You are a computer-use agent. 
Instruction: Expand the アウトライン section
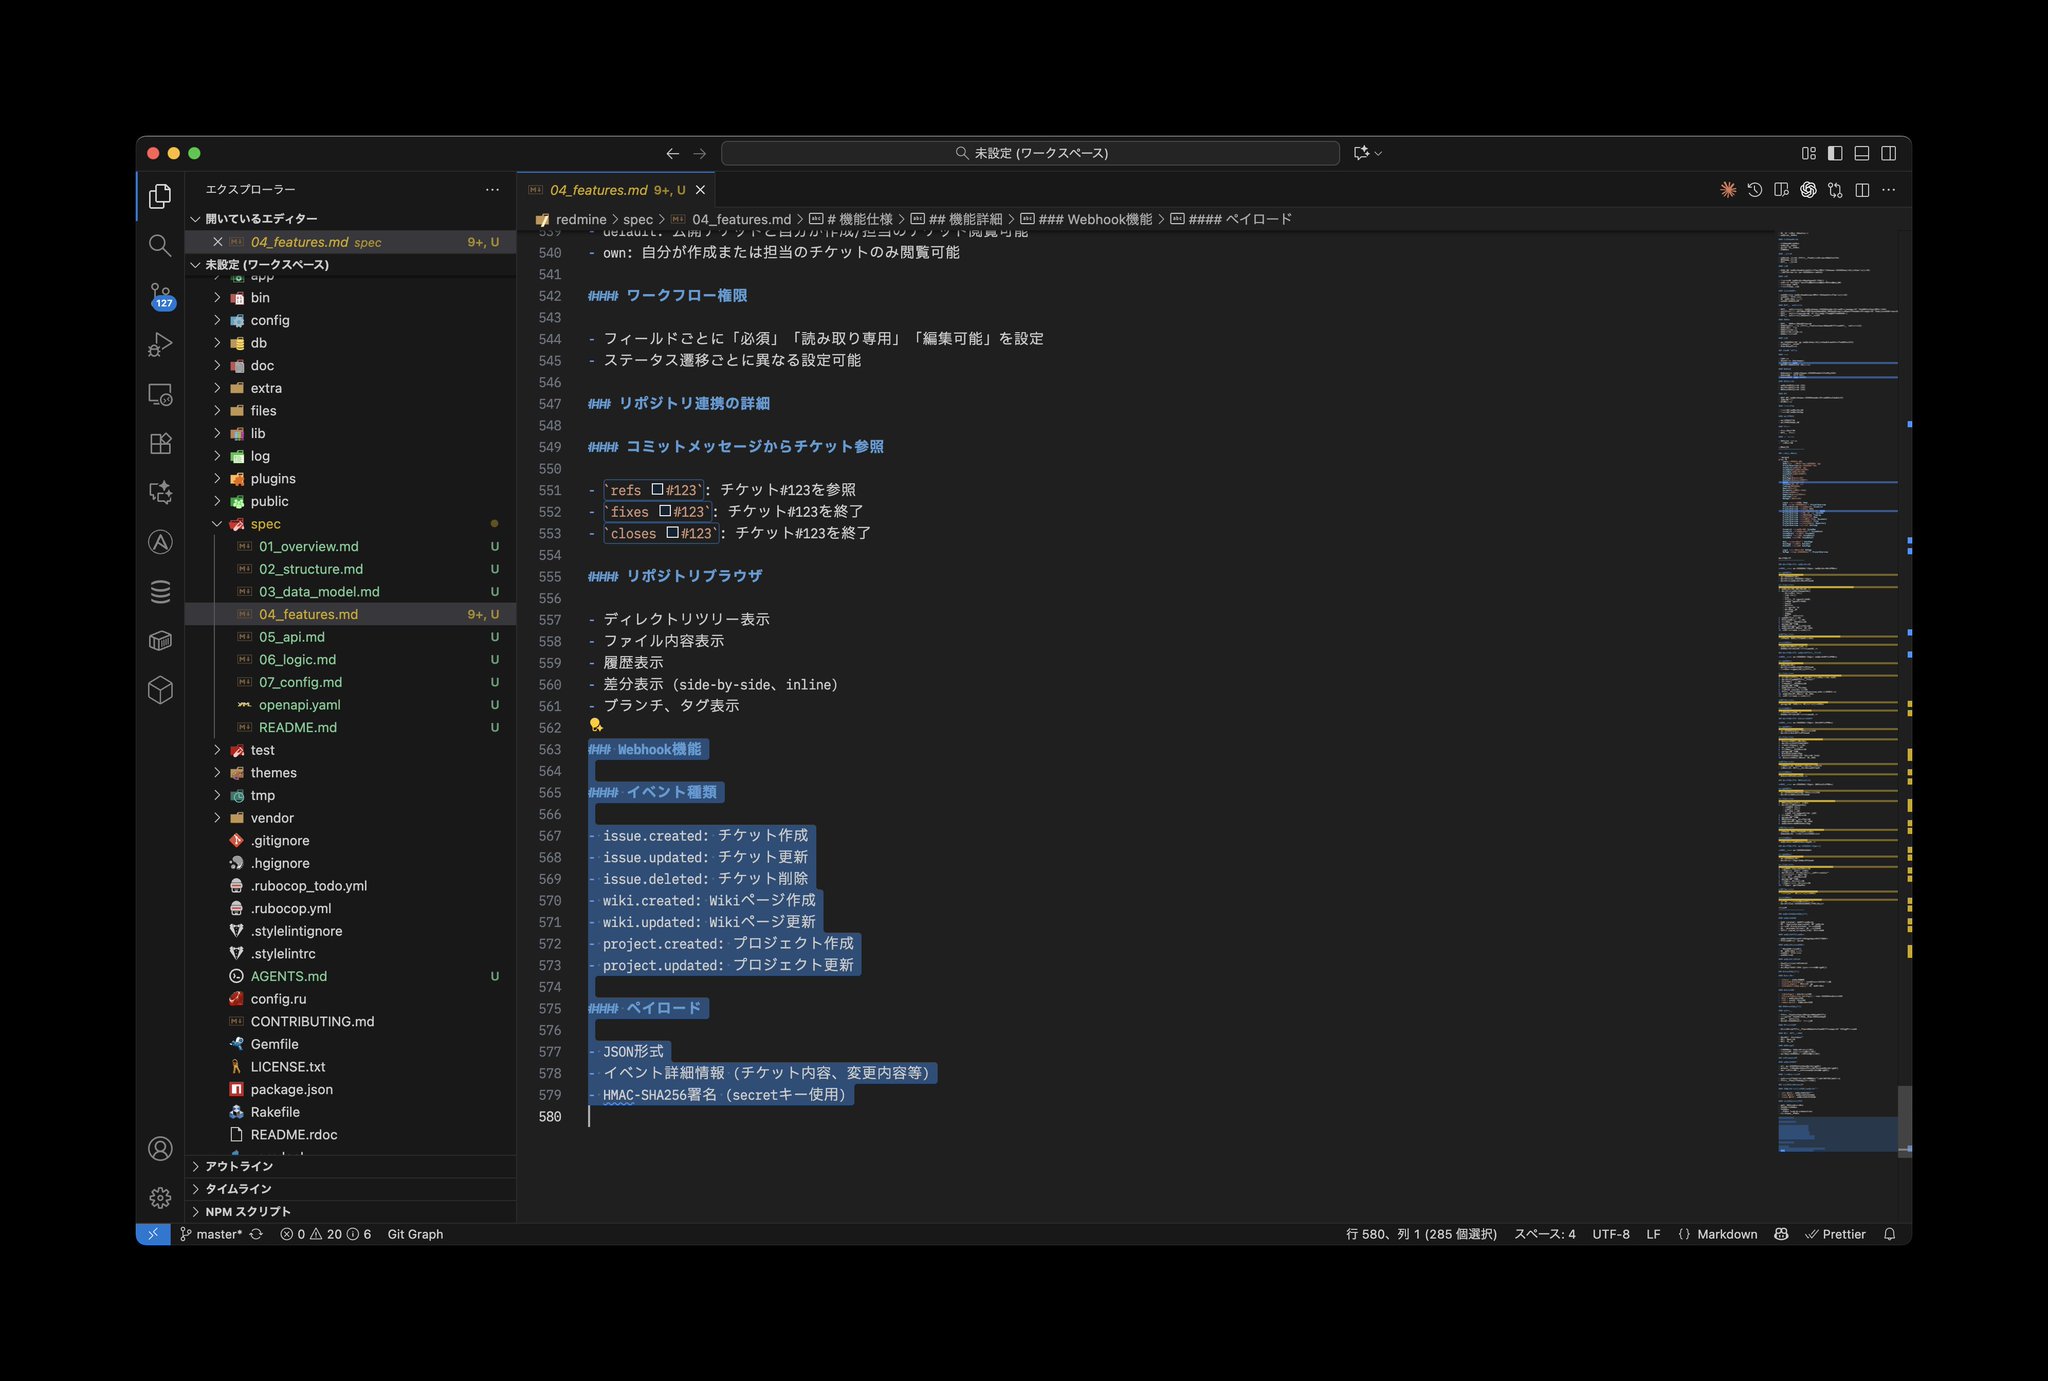tap(238, 1166)
